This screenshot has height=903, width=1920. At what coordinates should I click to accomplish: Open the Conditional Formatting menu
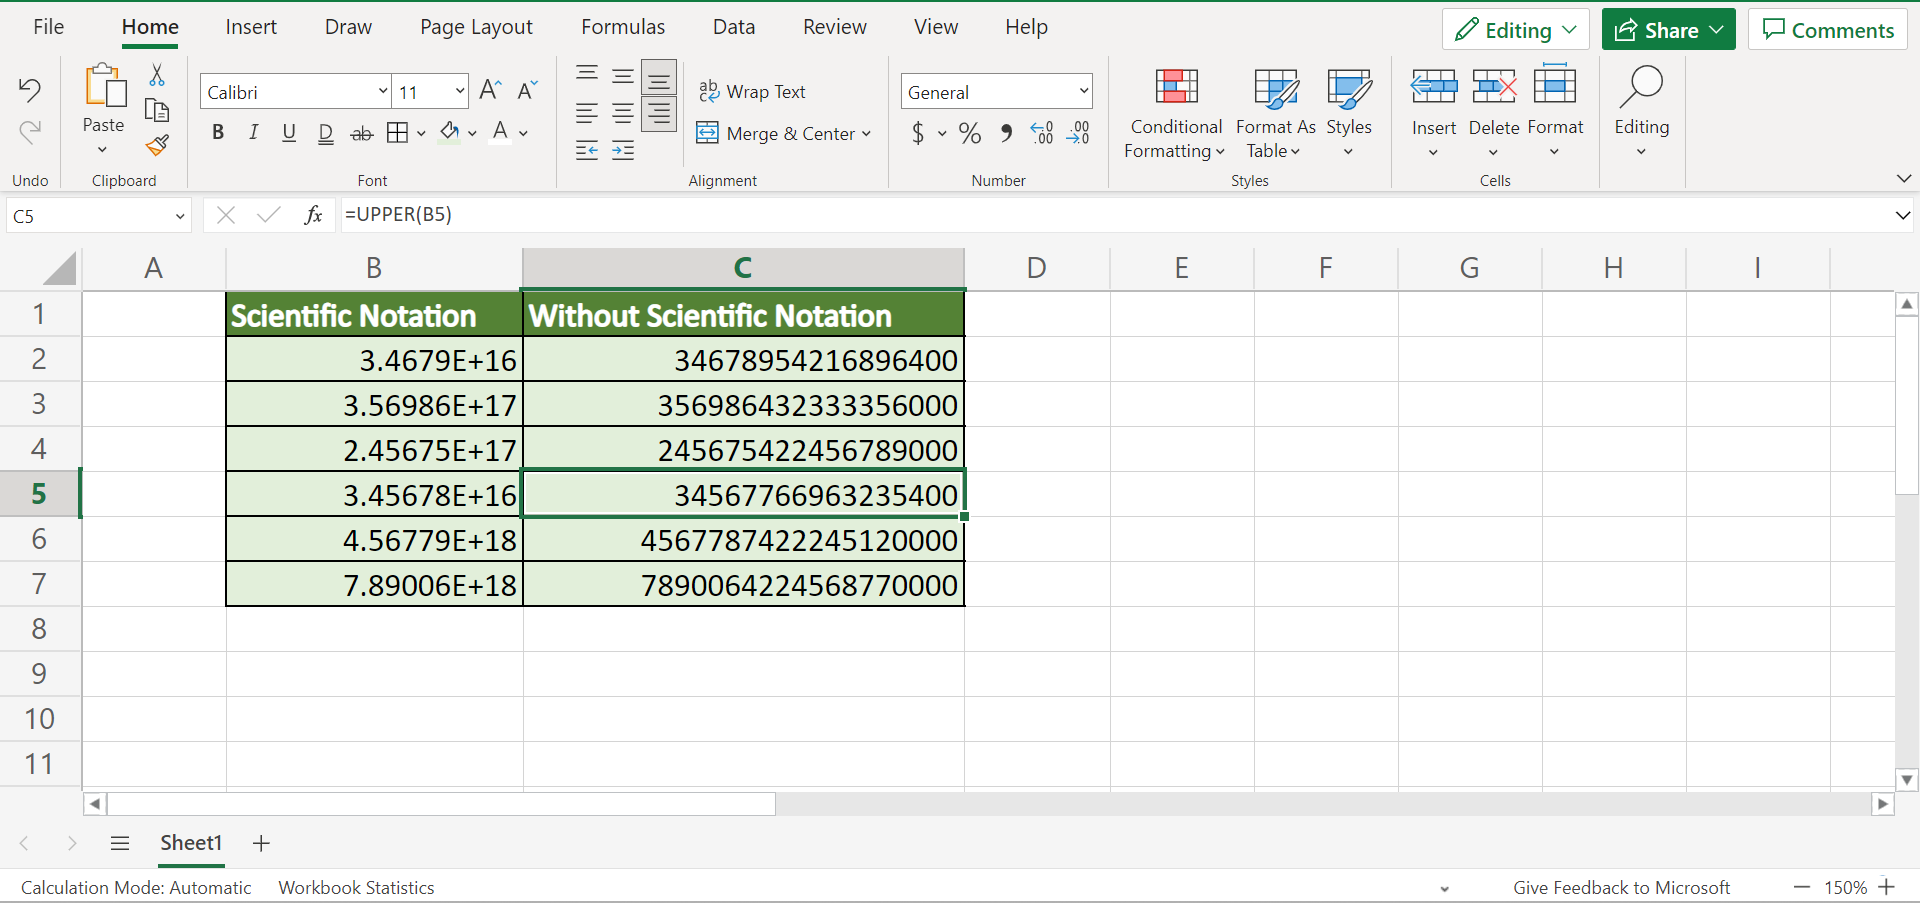point(1175,113)
